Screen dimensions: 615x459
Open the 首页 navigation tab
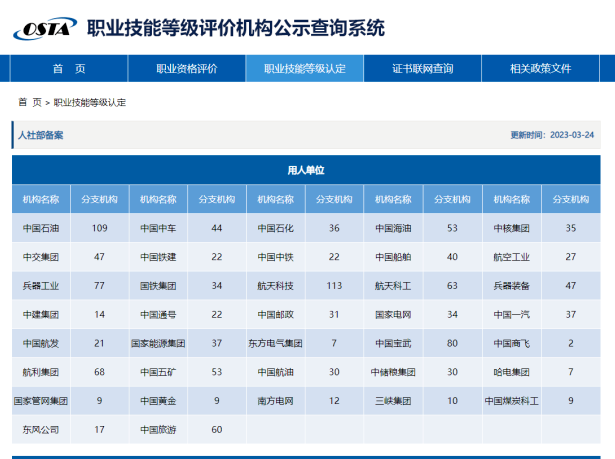[69, 69]
